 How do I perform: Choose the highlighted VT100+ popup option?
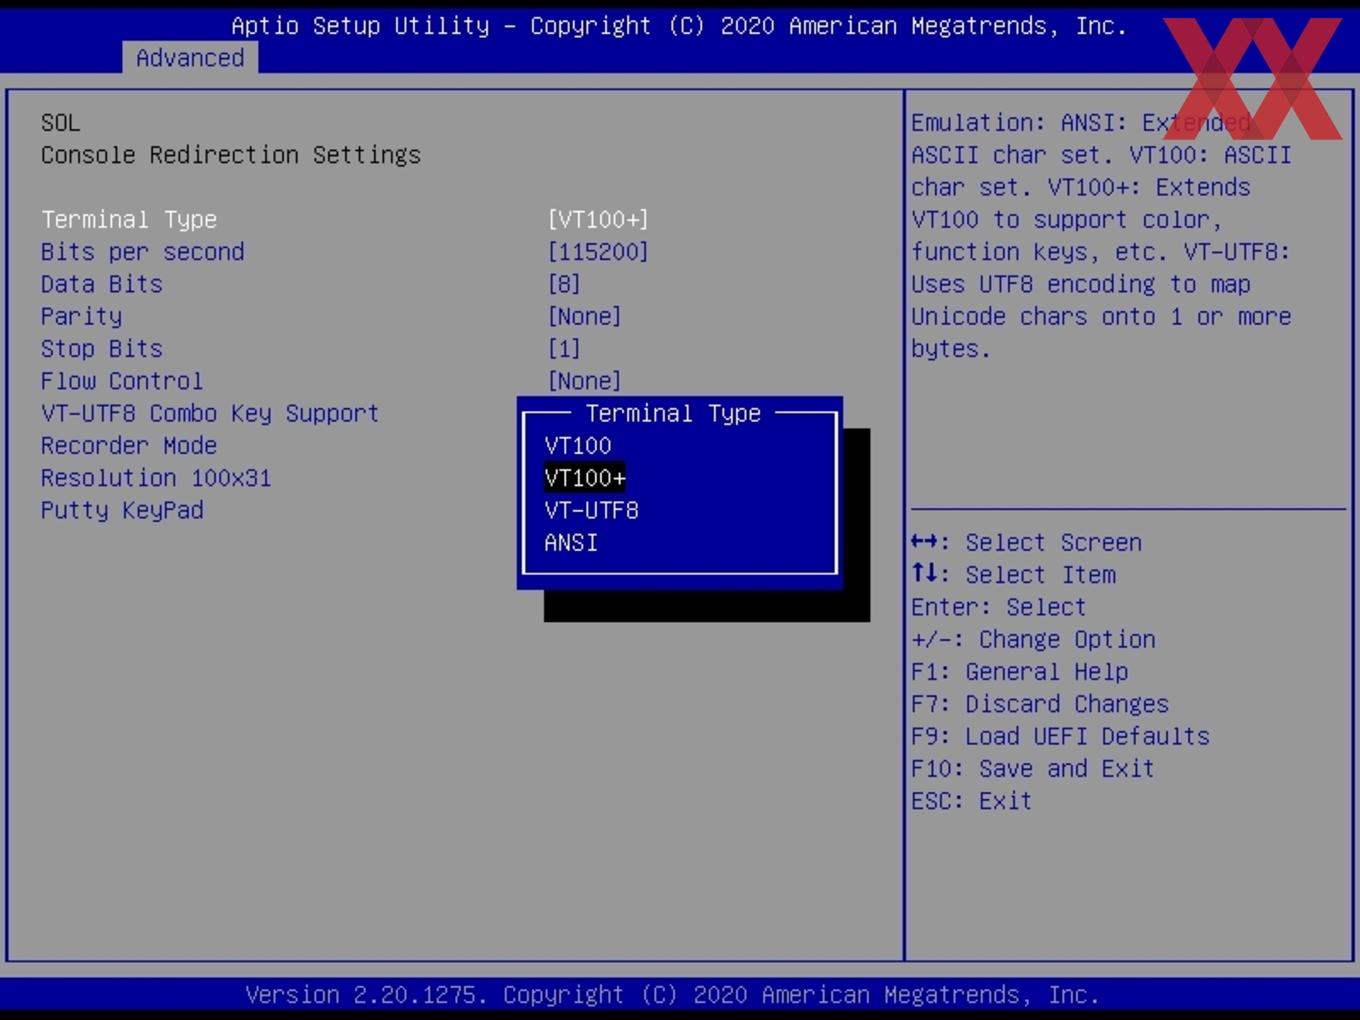click(585, 478)
